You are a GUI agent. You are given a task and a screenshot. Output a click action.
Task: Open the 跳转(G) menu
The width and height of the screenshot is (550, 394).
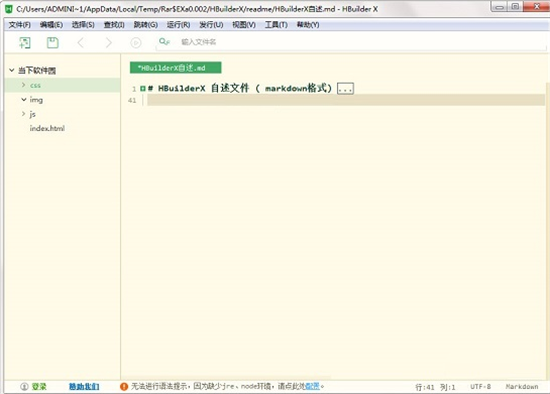[x=146, y=25]
